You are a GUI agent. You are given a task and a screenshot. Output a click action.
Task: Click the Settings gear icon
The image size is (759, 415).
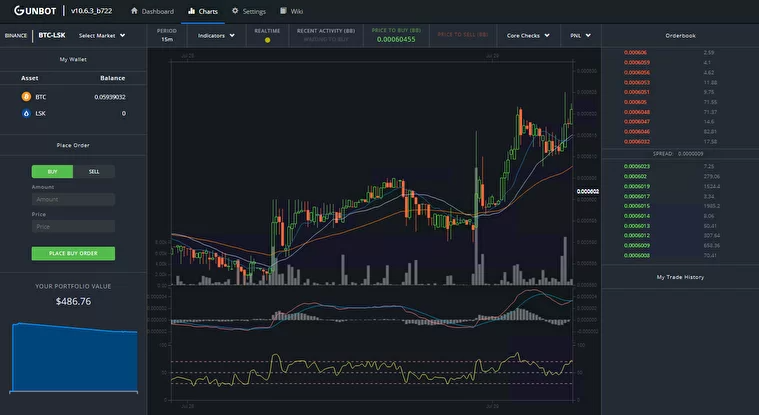point(235,11)
